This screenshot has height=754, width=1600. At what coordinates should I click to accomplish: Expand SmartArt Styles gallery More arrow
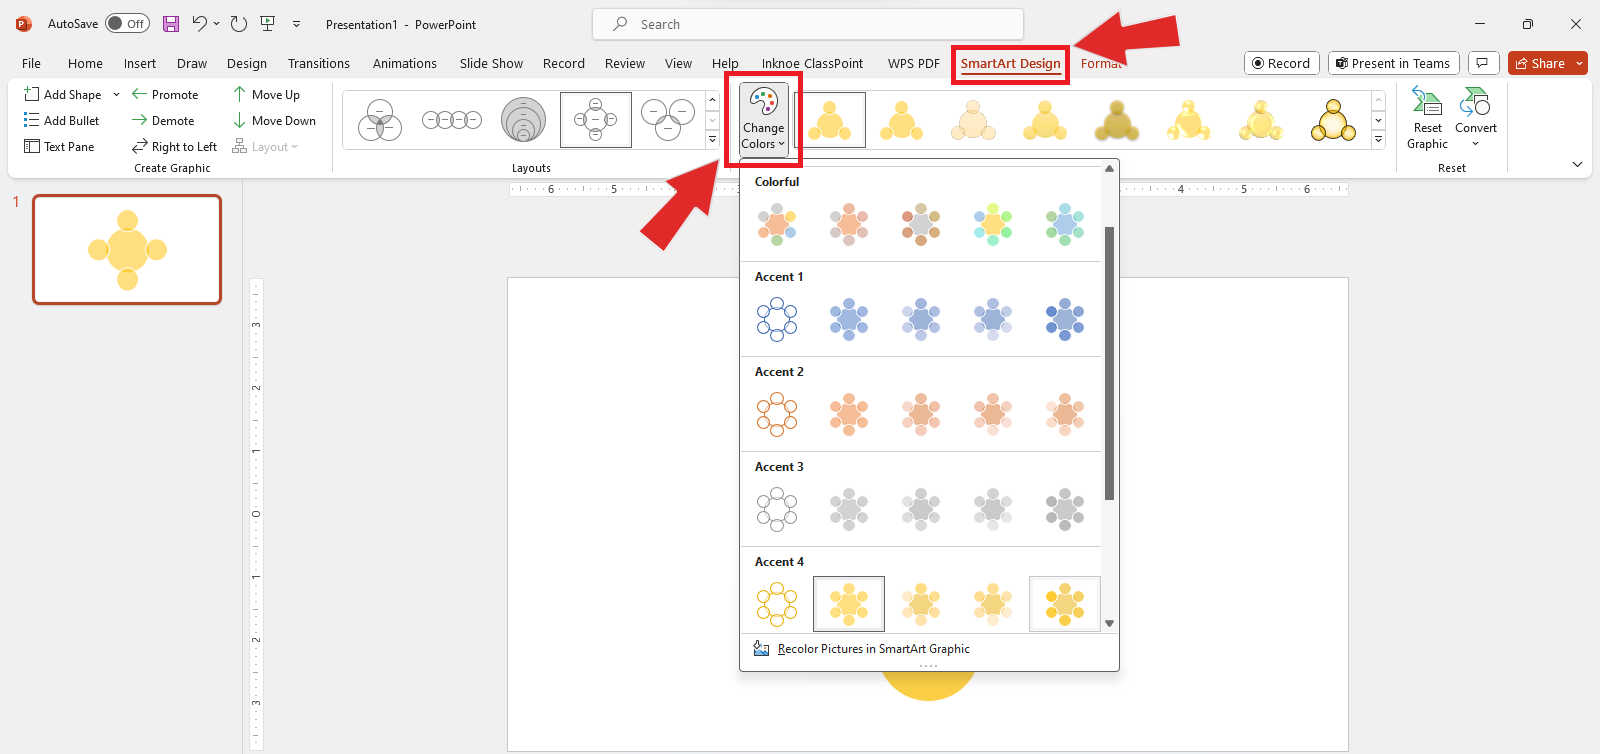pos(1378,139)
